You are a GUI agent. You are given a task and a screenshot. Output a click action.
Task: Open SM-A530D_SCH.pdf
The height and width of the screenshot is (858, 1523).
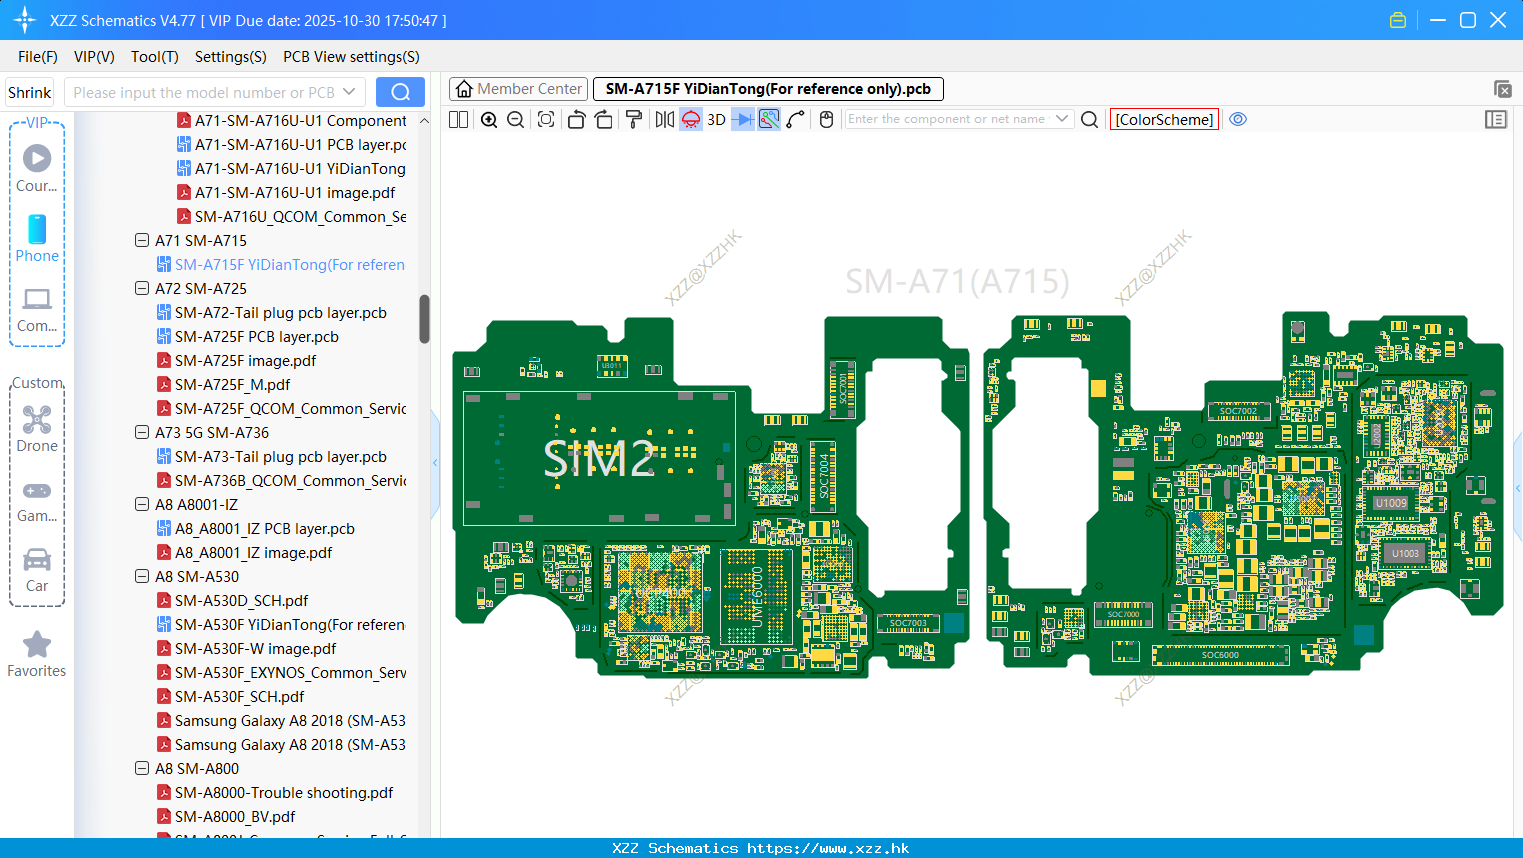241,600
